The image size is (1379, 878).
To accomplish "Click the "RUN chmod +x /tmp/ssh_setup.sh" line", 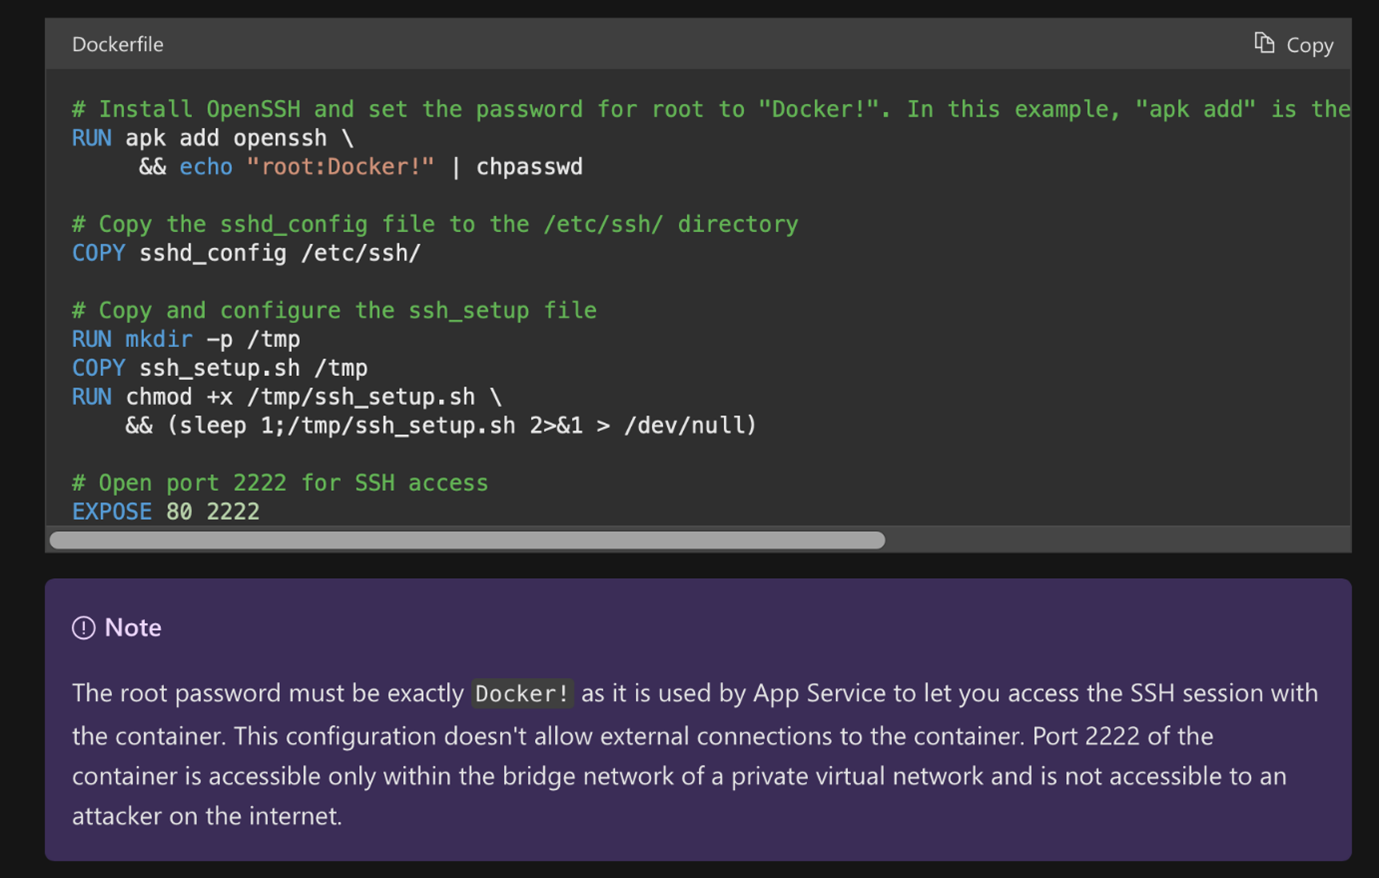I will coord(286,397).
